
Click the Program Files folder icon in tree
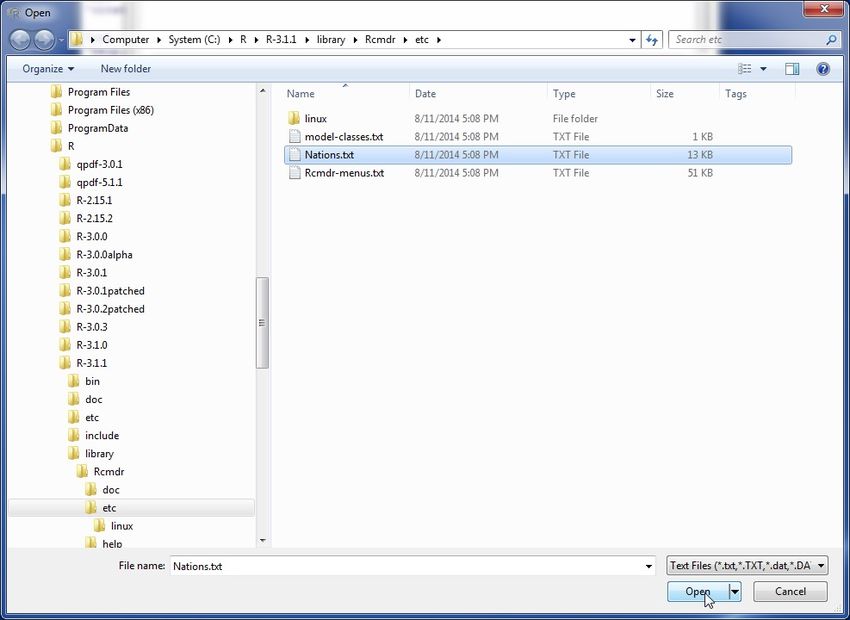[56, 92]
